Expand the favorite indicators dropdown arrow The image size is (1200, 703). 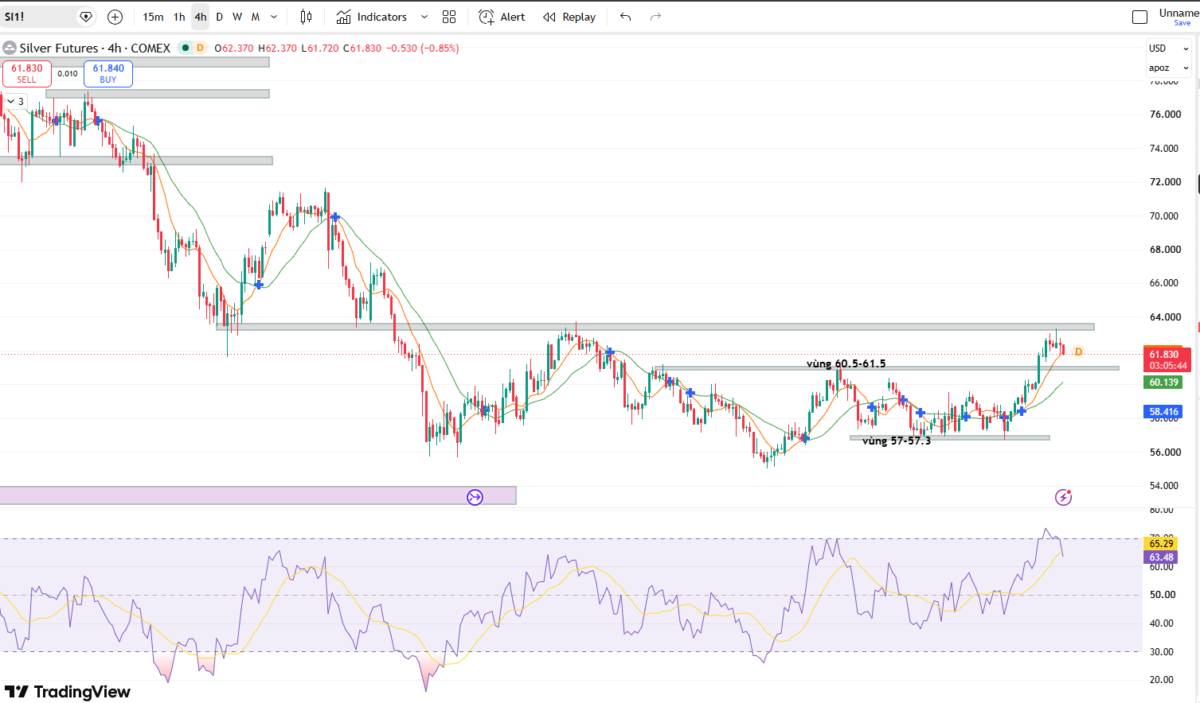[x=424, y=17]
